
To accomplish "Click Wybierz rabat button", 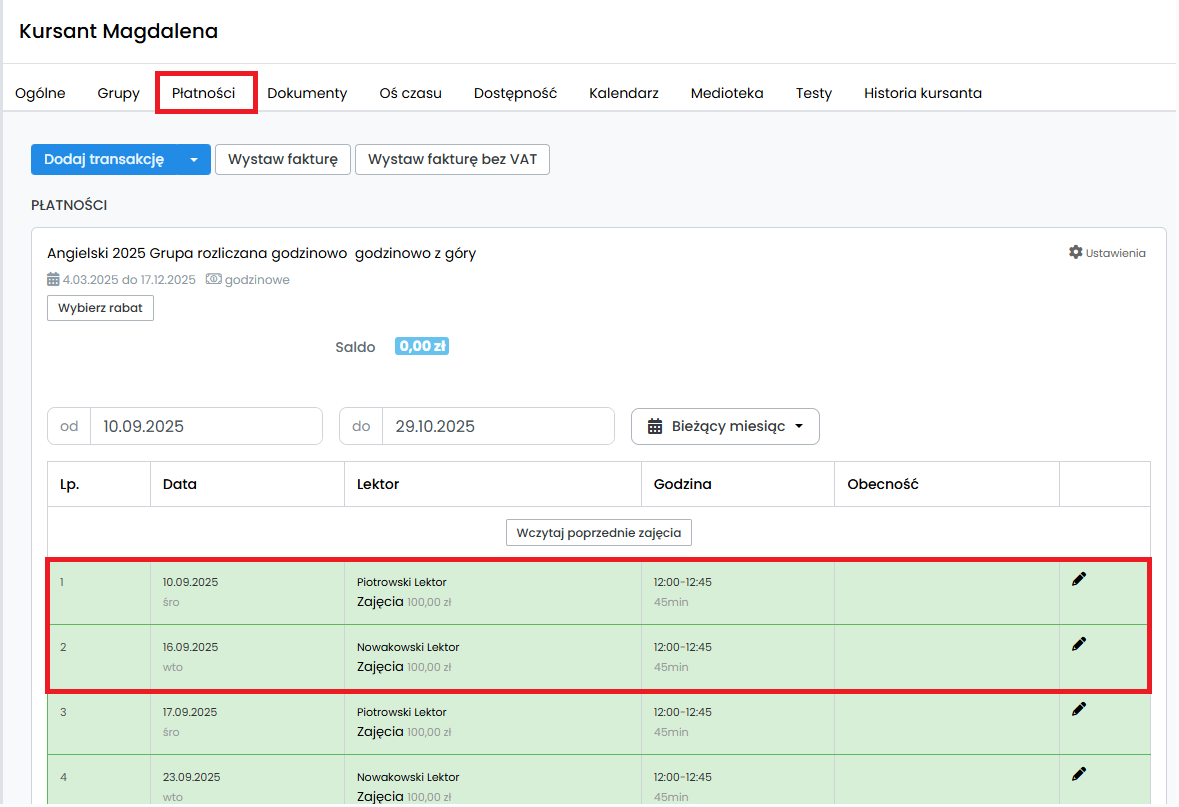I will (x=100, y=308).
